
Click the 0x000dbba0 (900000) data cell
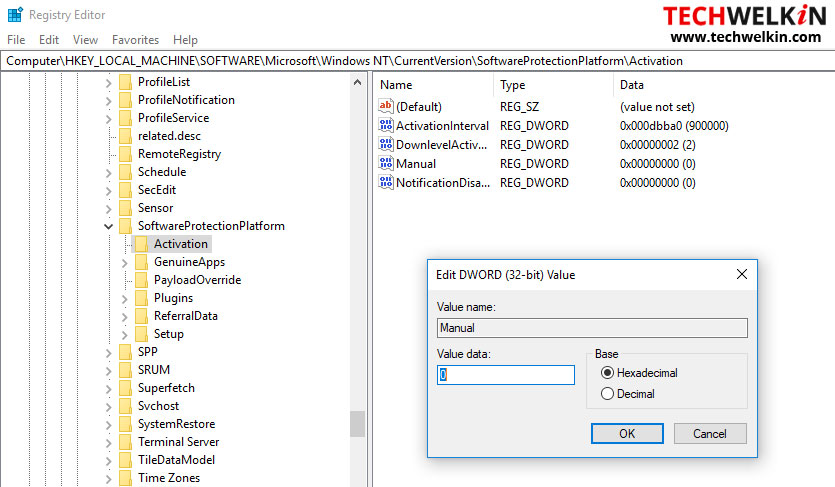[674, 126]
